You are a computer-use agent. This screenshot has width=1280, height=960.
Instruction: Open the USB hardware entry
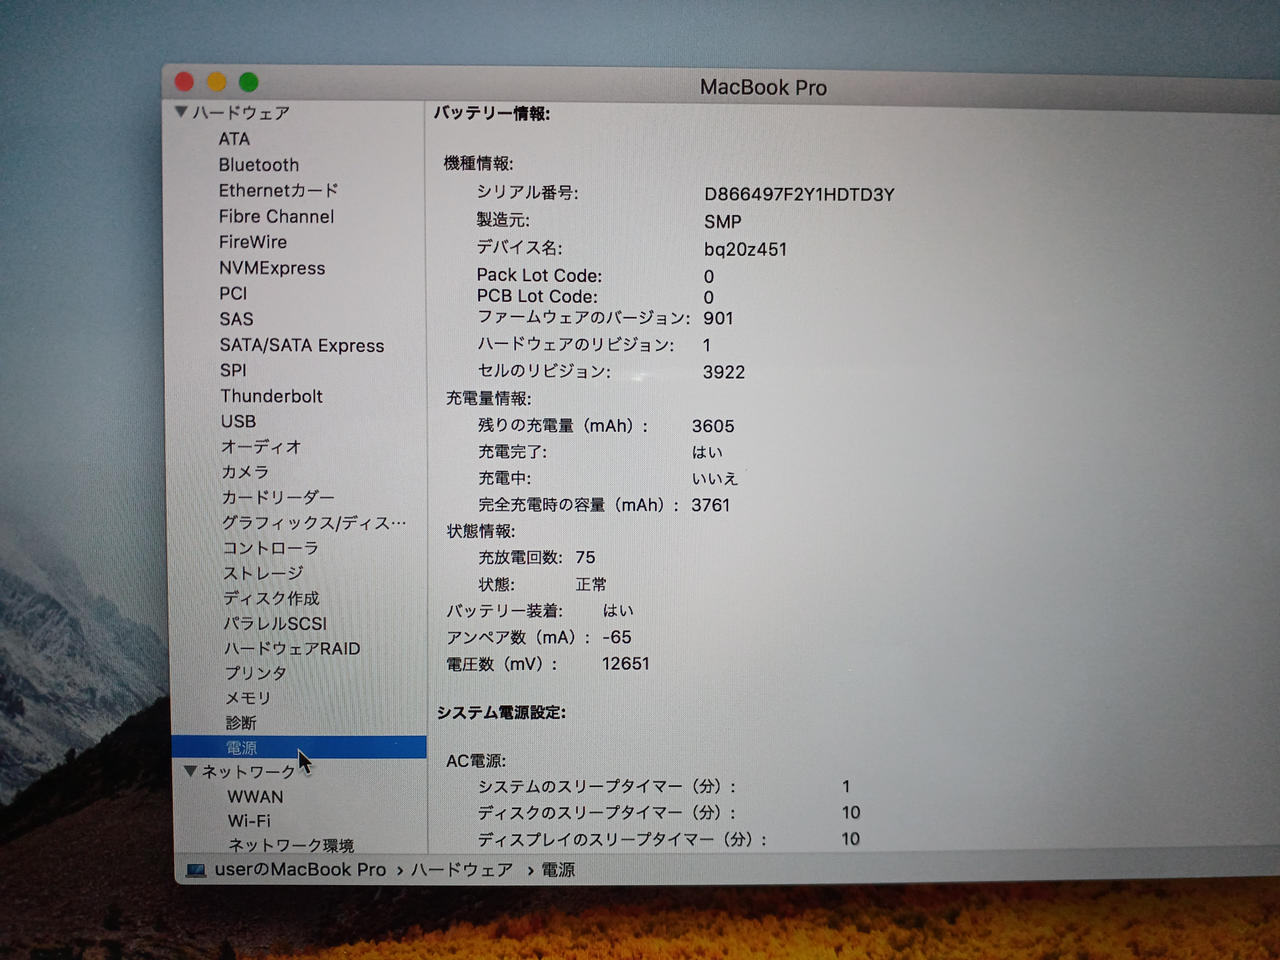pyautogui.click(x=238, y=421)
